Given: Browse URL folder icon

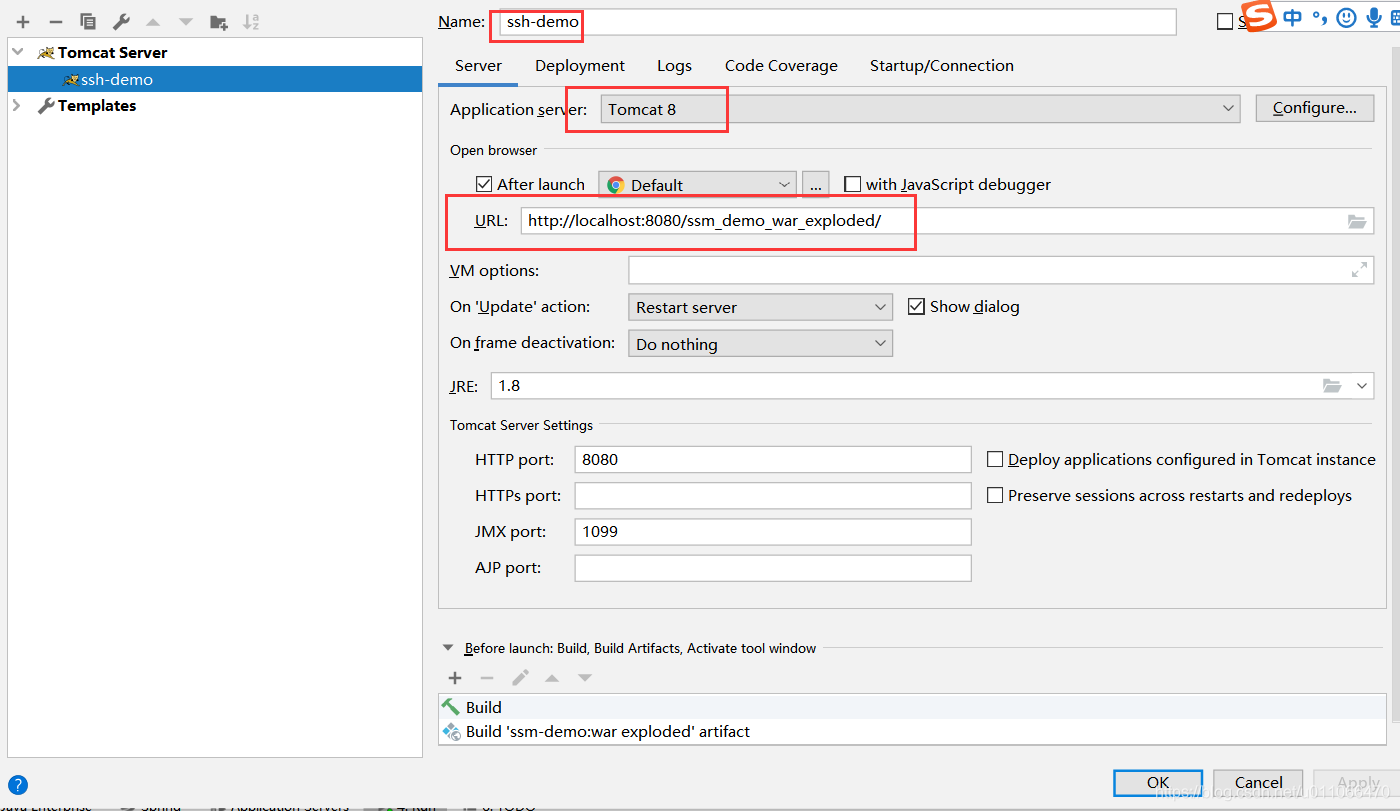Looking at the screenshot, I should click(1357, 222).
